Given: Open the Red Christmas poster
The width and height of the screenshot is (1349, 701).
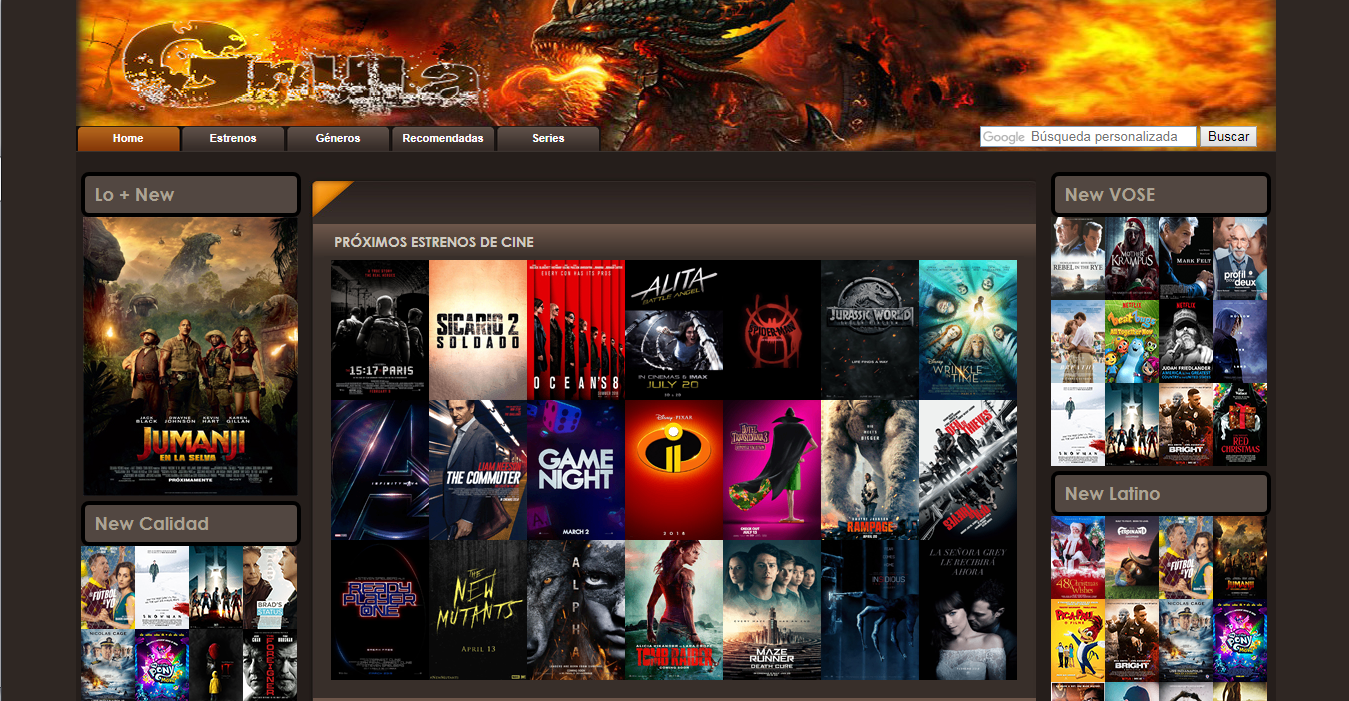Looking at the screenshot, I should coord(1240,424).
